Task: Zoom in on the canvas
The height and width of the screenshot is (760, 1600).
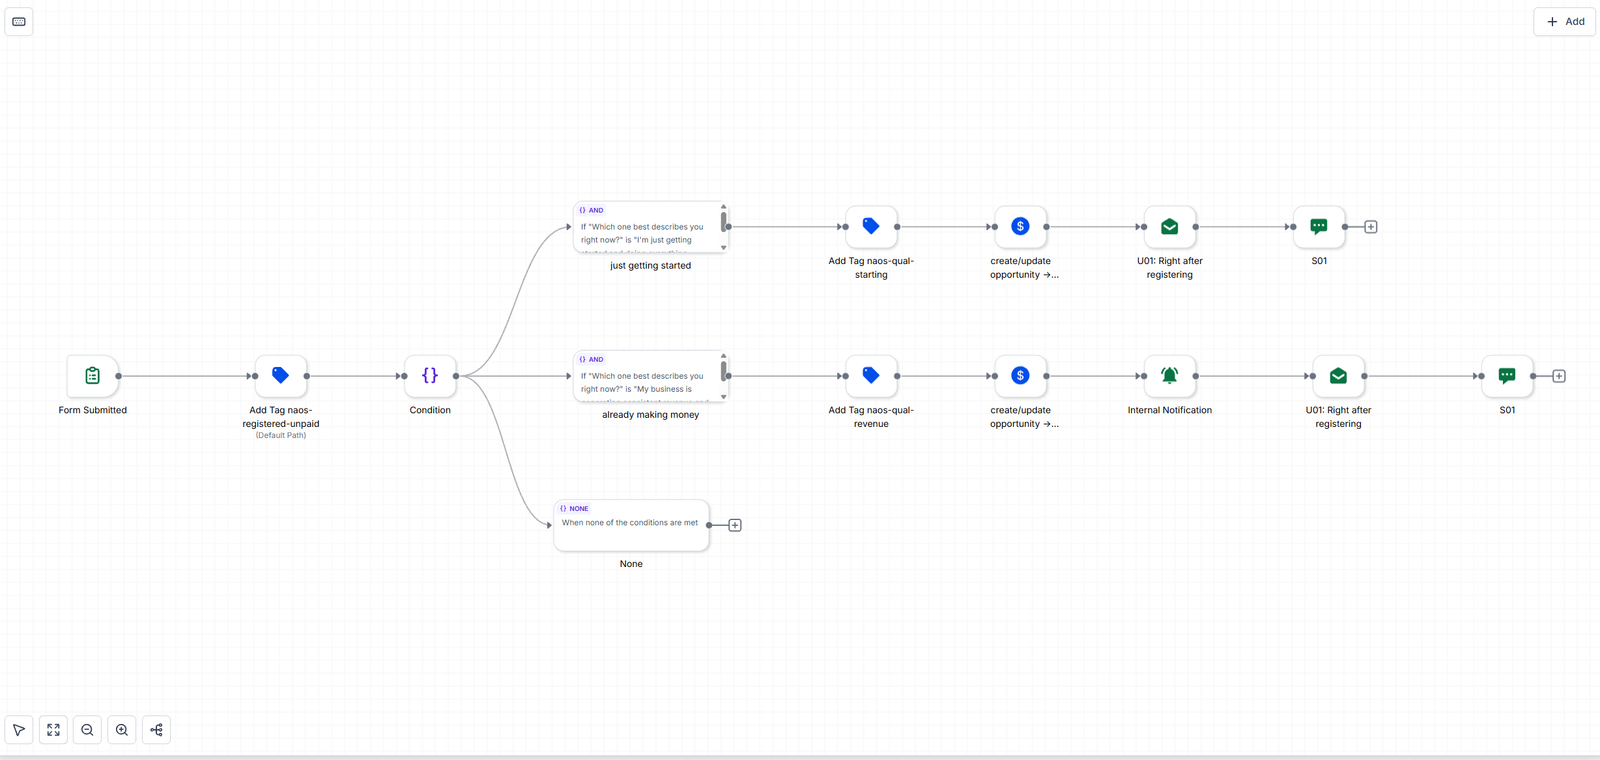Action: pos(122,730)
